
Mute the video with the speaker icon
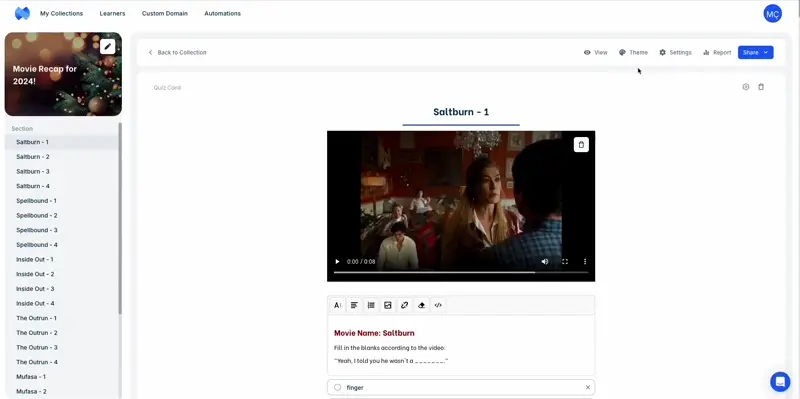click(x=544, y=261)
